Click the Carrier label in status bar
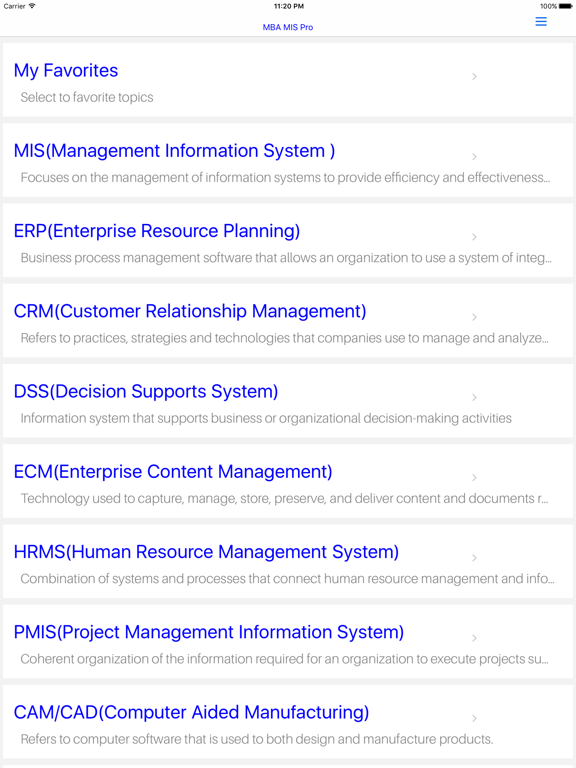The height and width of the screenshot is (768, 576). (14, 6)
